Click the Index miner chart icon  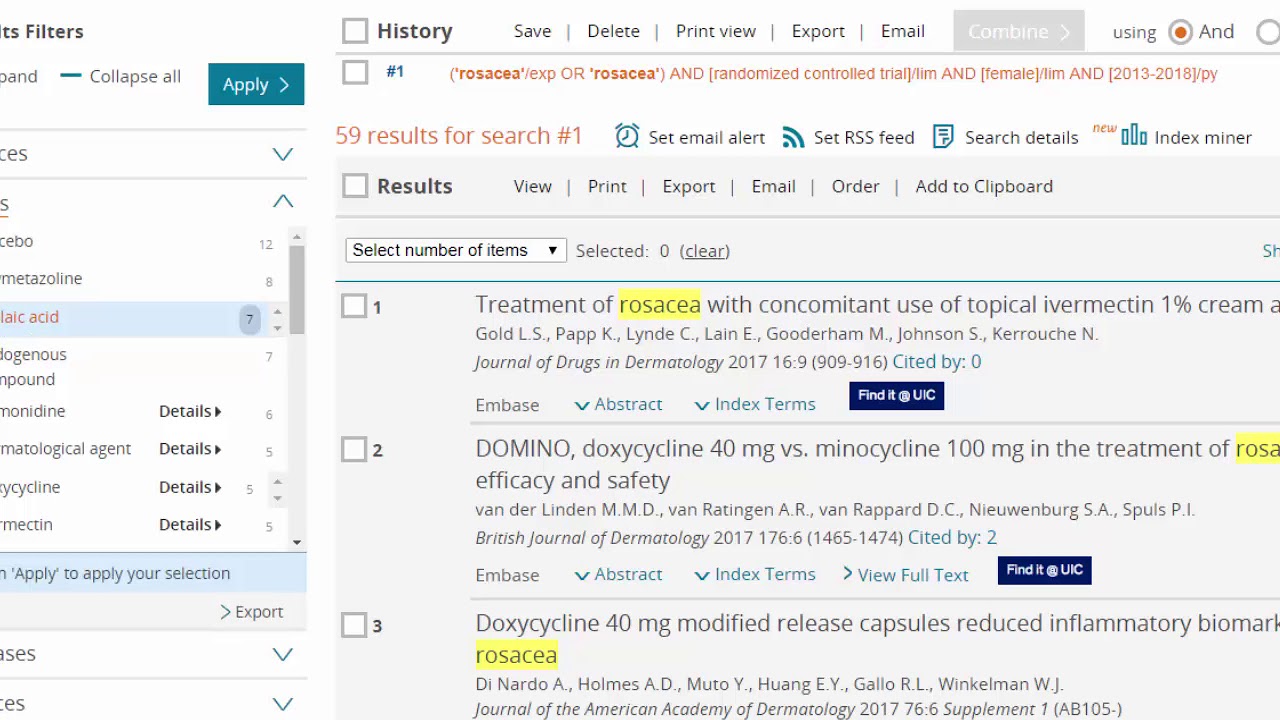pyautogui.click(x=1134, y=134)
